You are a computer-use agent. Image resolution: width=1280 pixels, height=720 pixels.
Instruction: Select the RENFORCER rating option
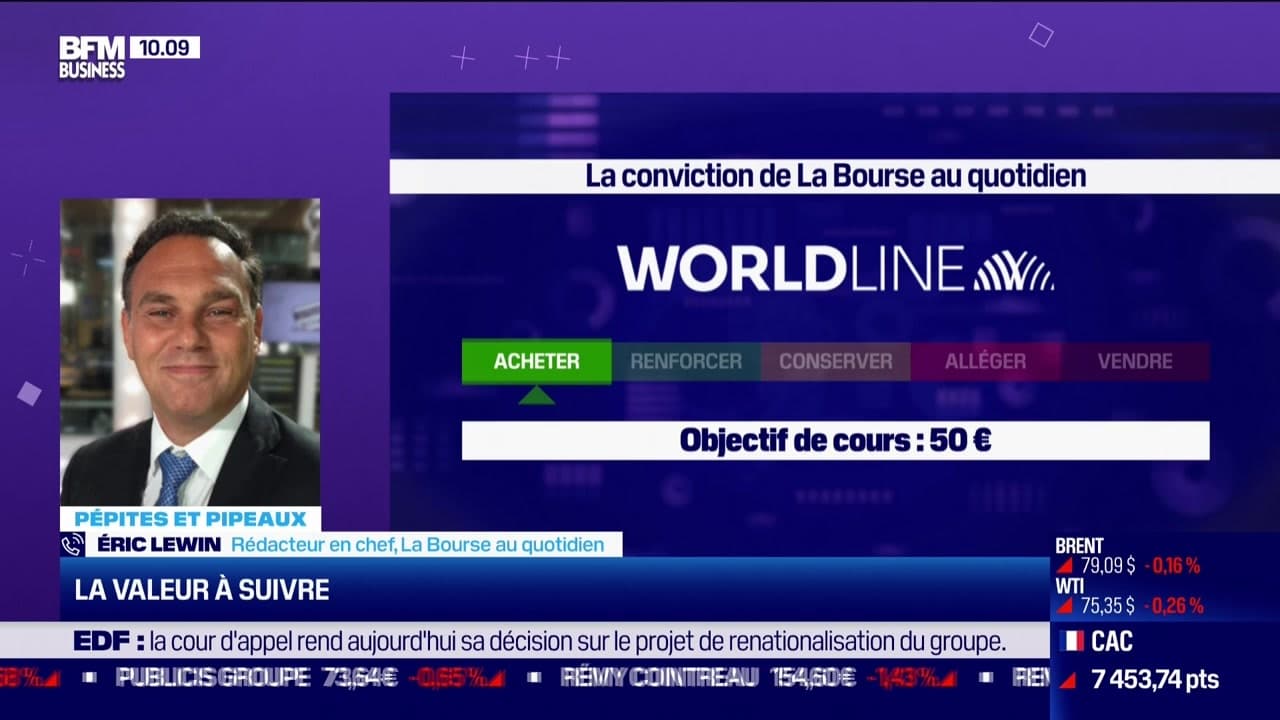[x=686, y=361]
